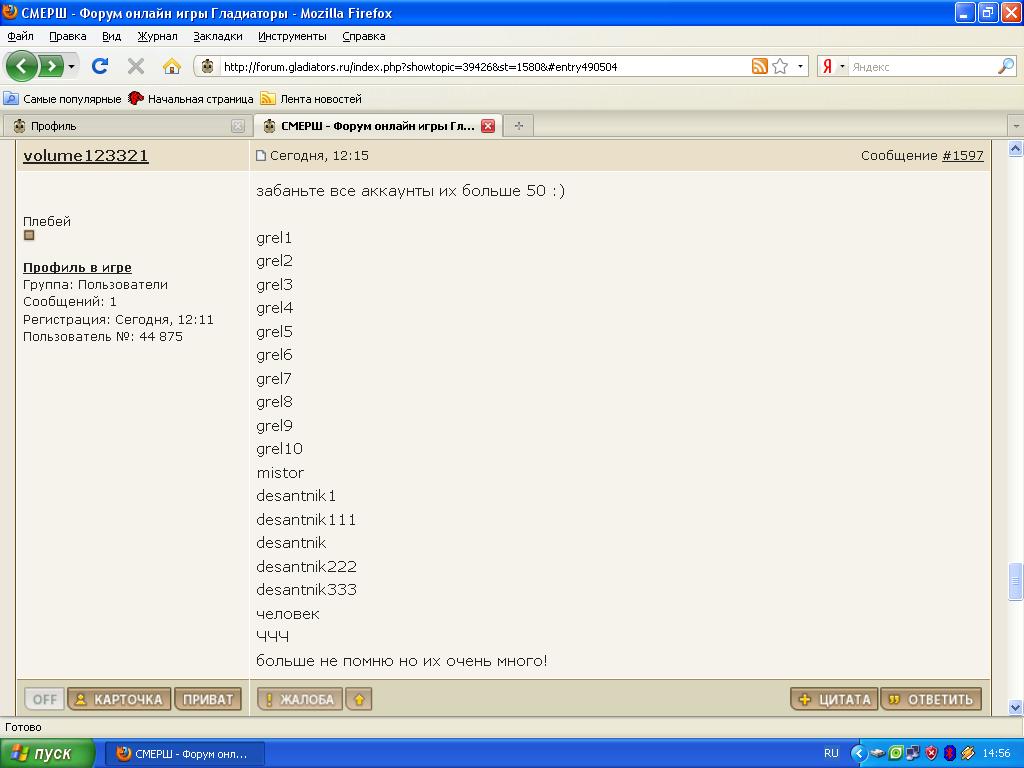Open the volume123321 user profile link

click(86, 156)
